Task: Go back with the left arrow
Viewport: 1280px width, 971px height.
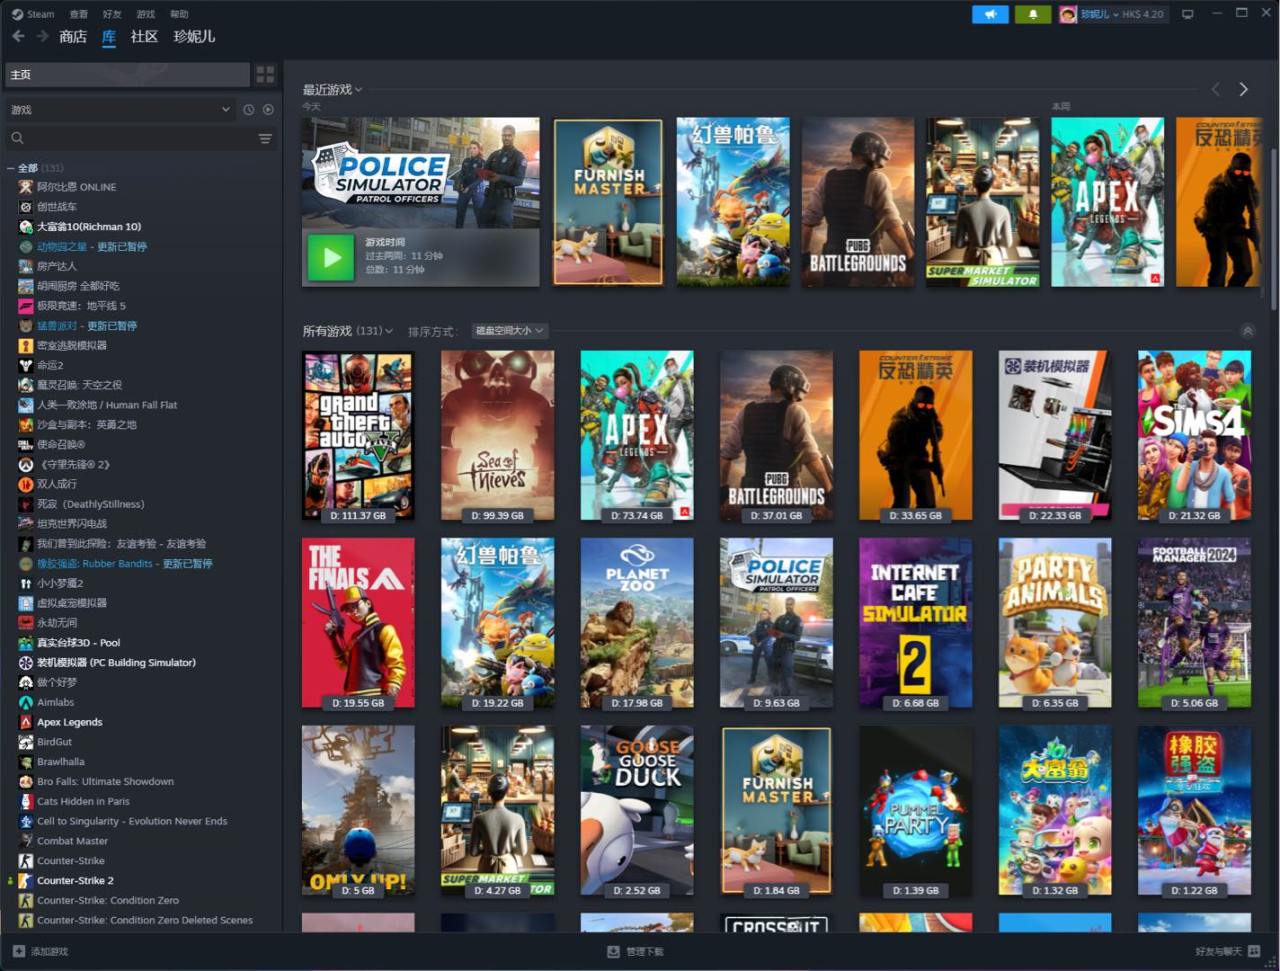Action: tap(18, 36)
